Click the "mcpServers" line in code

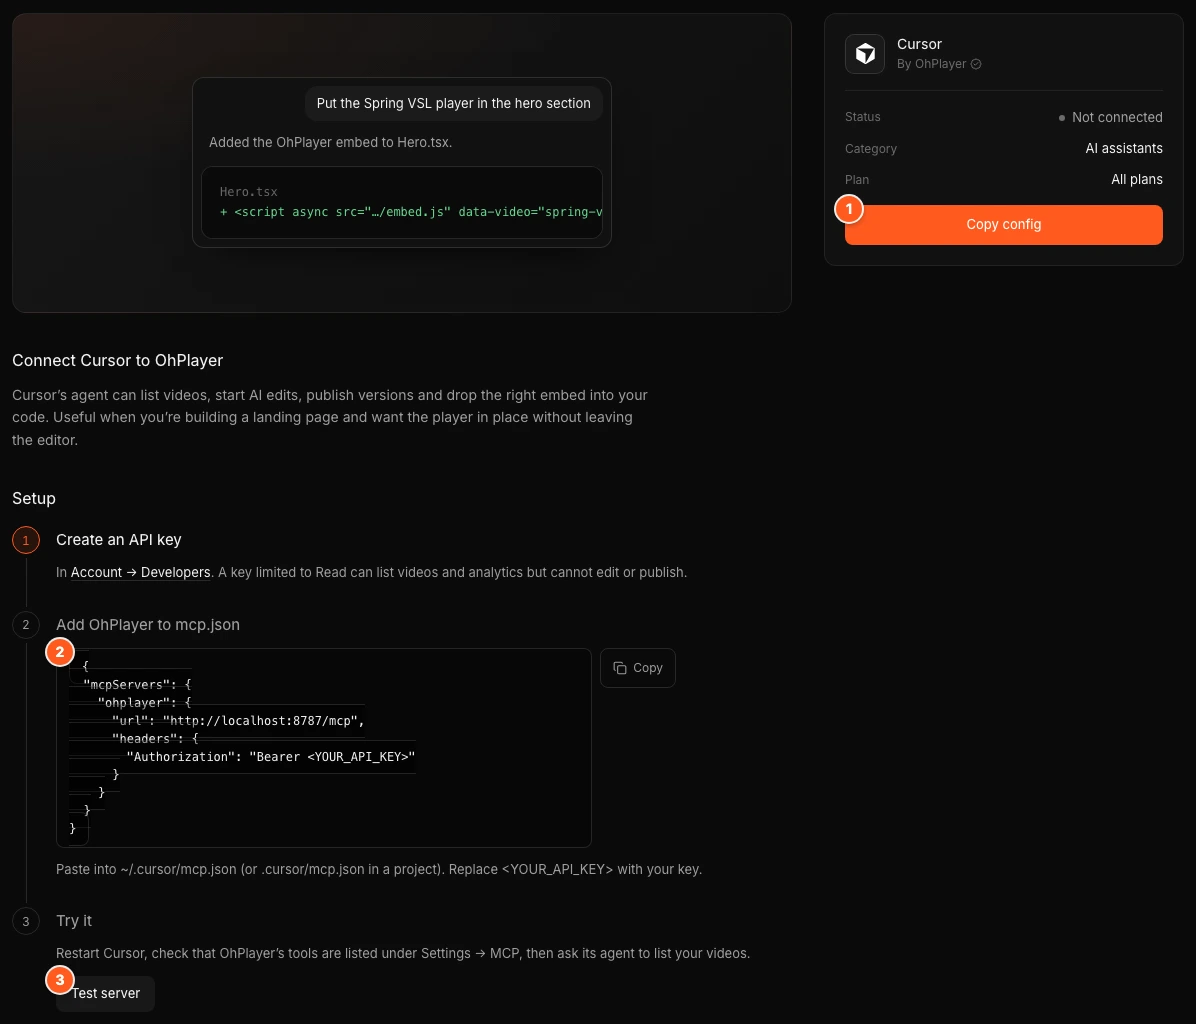pyautogui.click(x=137, y=685)
